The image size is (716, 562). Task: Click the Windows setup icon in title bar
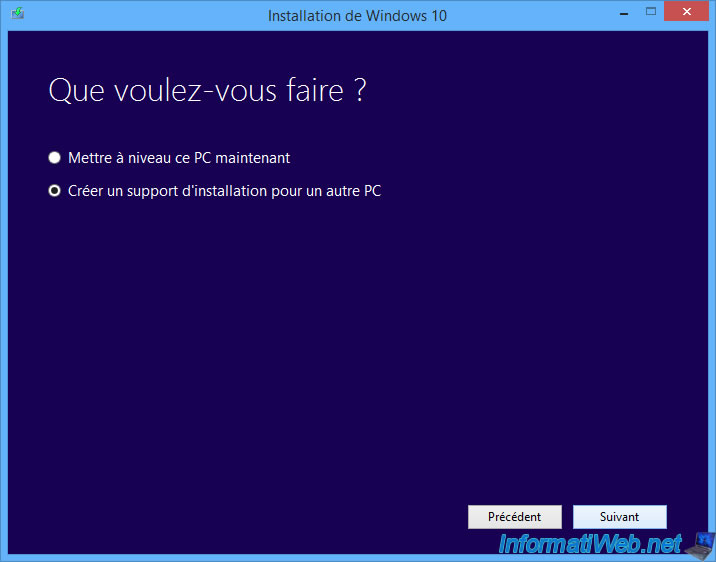(16, 15)
